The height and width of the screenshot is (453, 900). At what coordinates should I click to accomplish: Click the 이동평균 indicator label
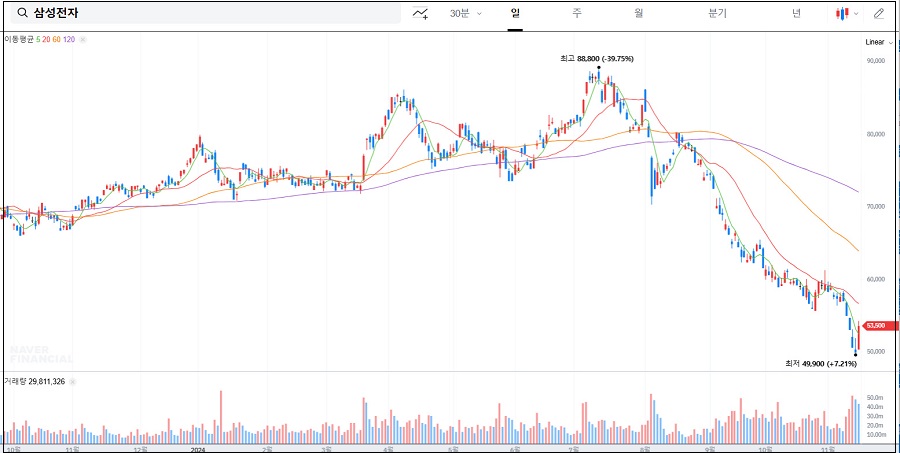[19, 39]
